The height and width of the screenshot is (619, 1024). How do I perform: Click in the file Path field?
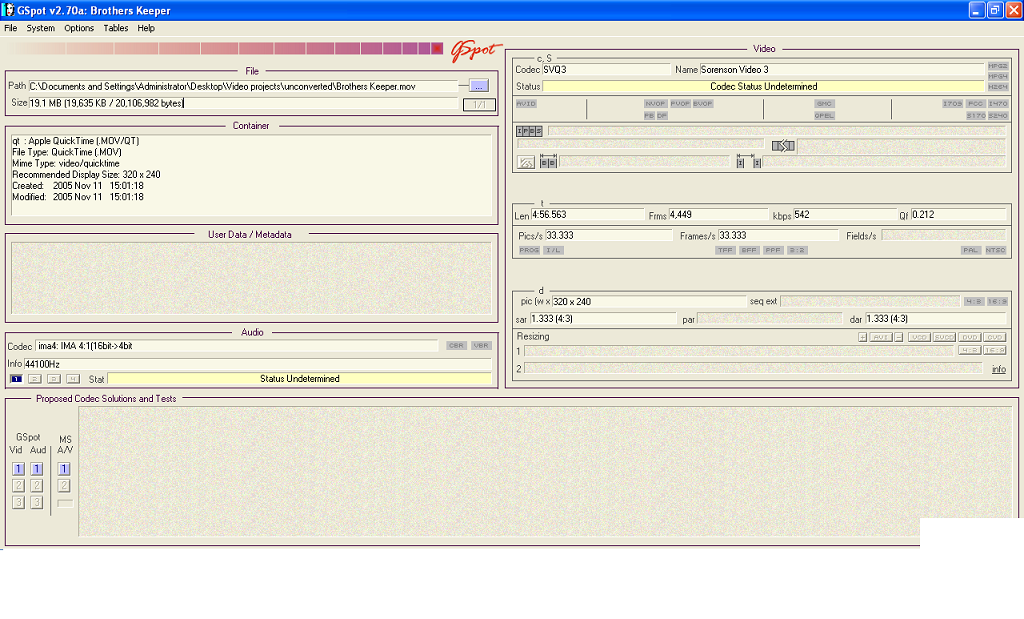pyautogui.click(x=243, y=86)
